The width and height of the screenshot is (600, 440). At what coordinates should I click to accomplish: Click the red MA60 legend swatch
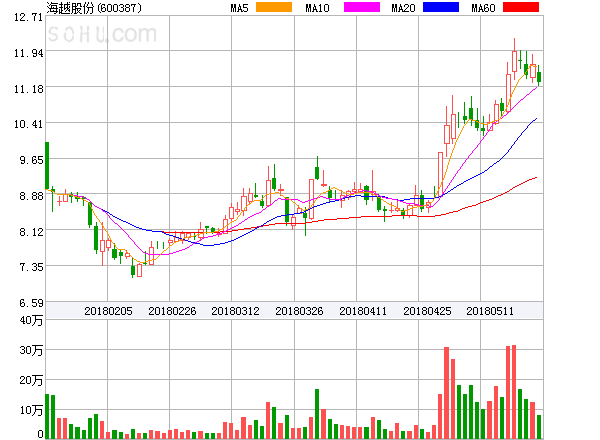pyautogui.click(x=521, y=7)
